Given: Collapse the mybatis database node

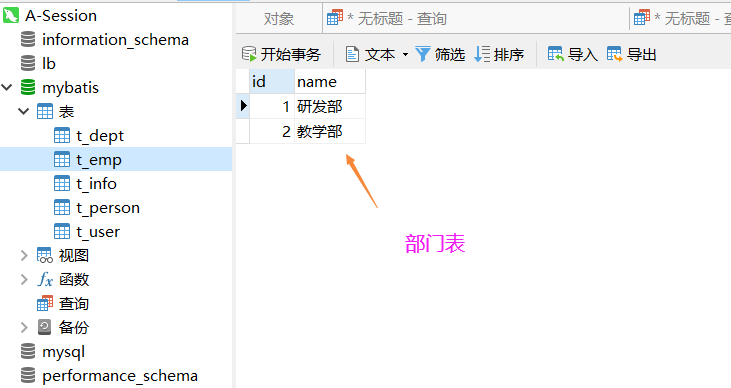Looking at the screenshot, I should tap(7, 87).
